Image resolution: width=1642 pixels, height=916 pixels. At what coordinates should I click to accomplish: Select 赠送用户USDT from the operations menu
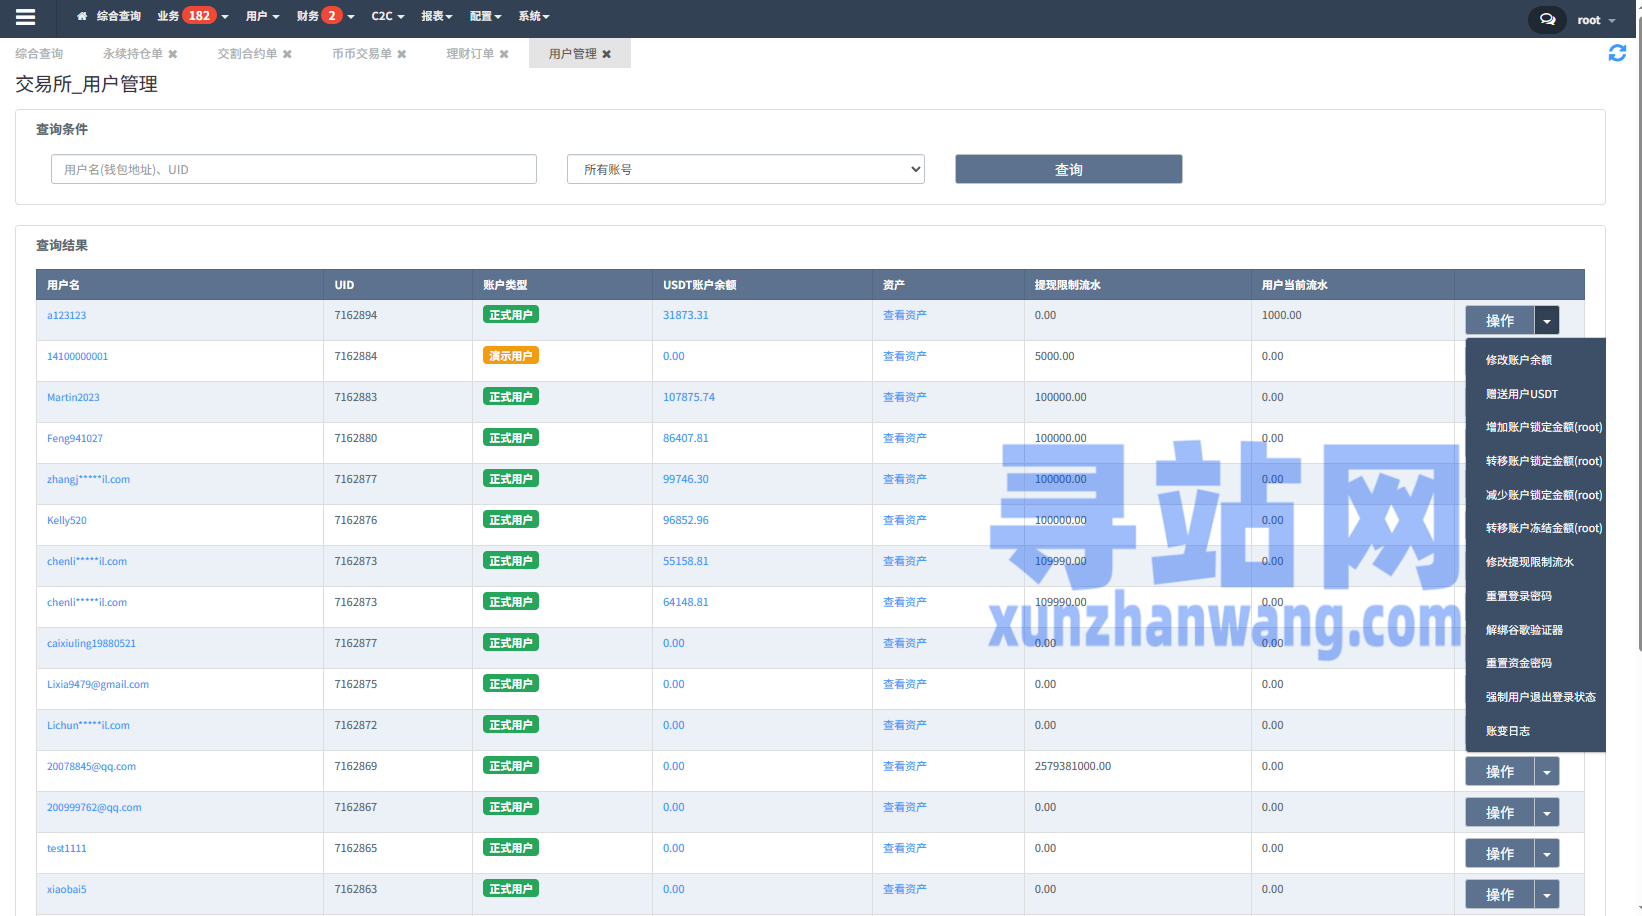click(x=1521, y=394)
